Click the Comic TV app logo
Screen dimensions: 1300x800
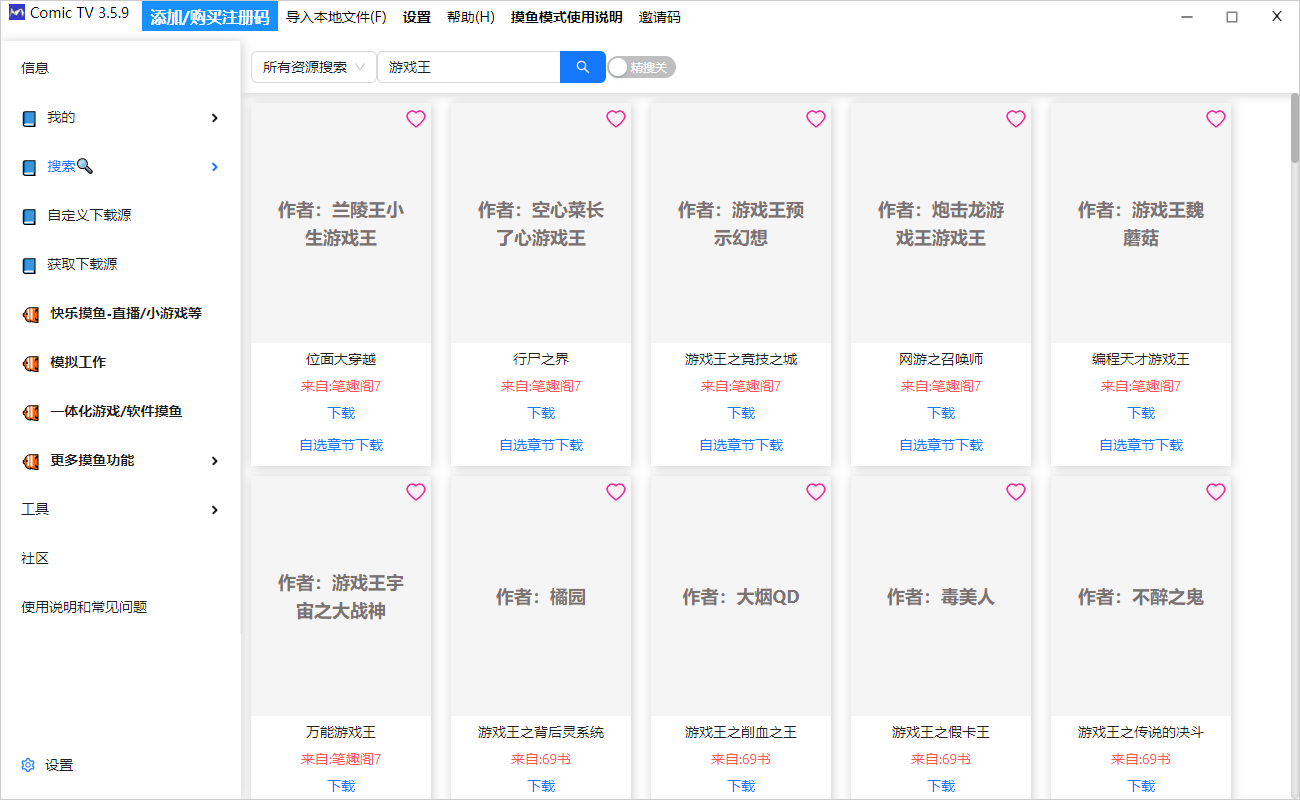click(x=17, y=14)
